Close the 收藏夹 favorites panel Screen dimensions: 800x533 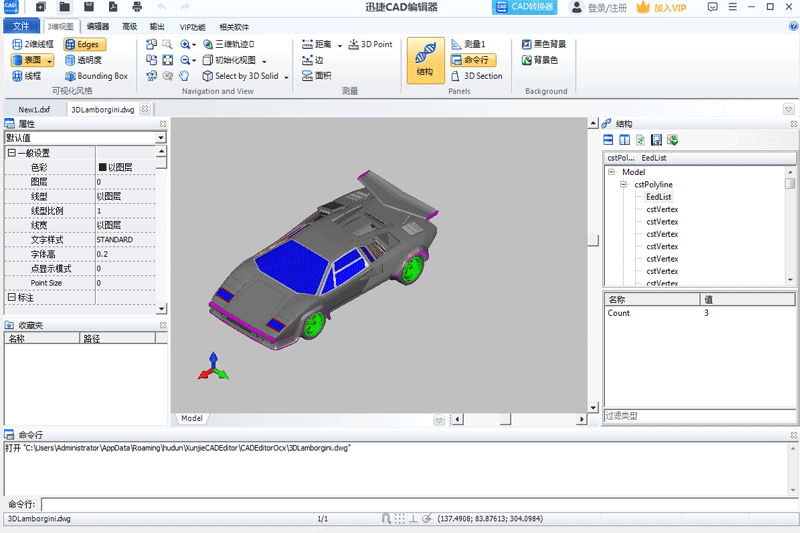[x=163, y=325]
